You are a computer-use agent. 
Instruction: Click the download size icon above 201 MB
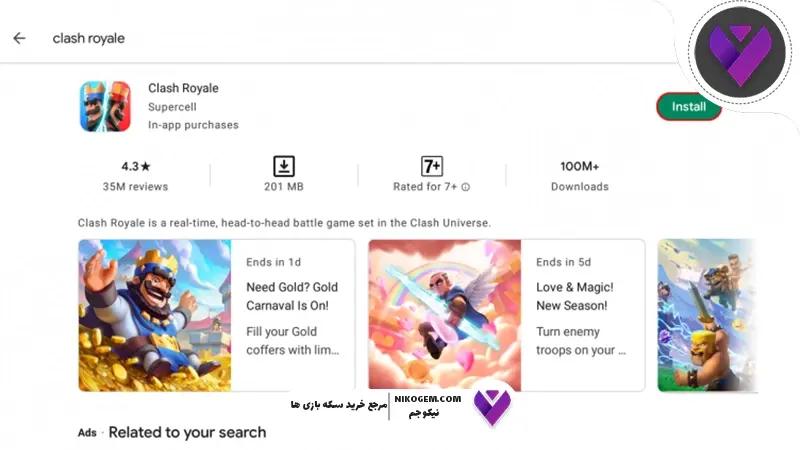tap(284, 166)
